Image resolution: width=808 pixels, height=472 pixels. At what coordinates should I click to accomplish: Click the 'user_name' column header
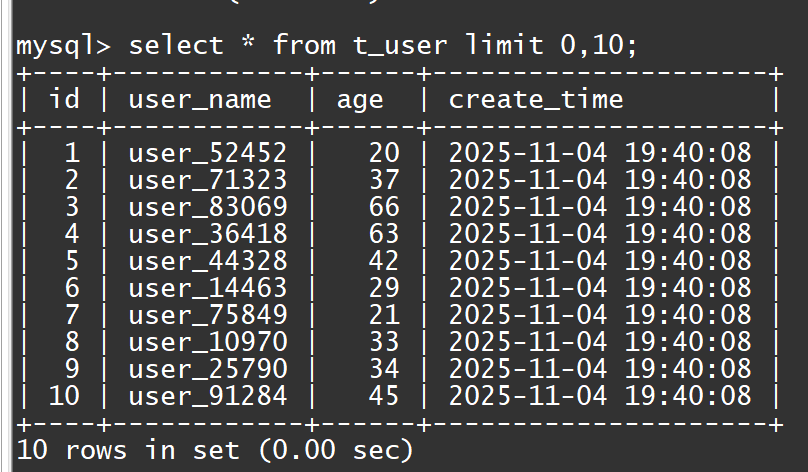pyautogui.click(x=200, y=99)
